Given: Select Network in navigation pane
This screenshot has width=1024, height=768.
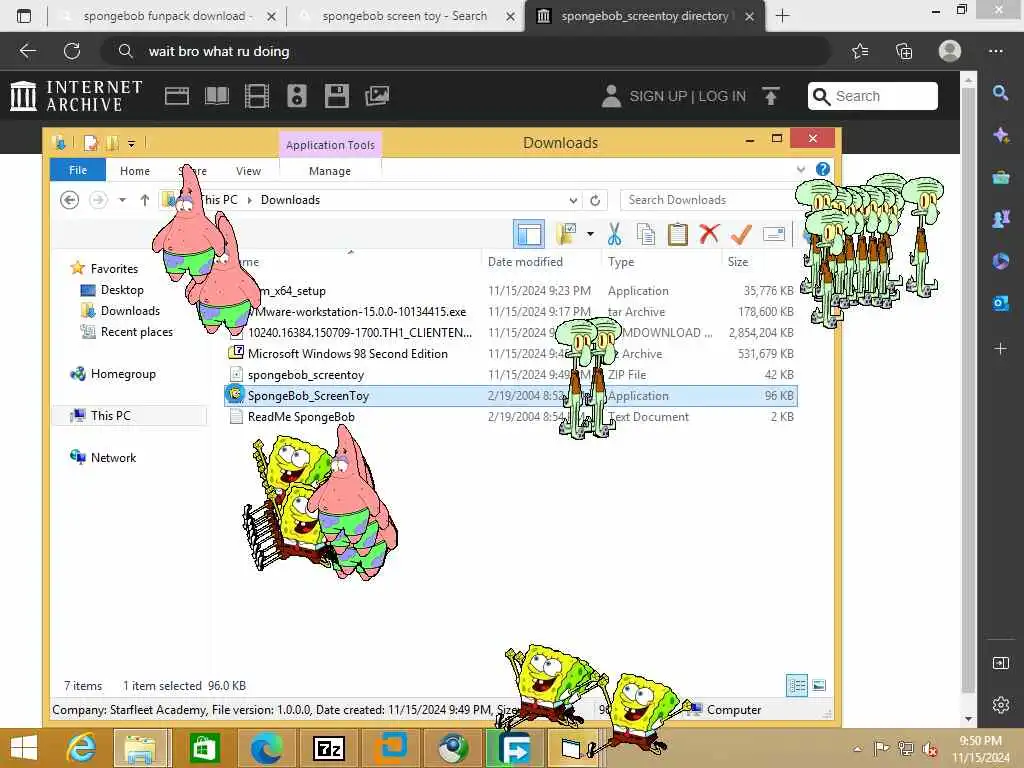Looking at the screenshot, I should pos(113,458).
